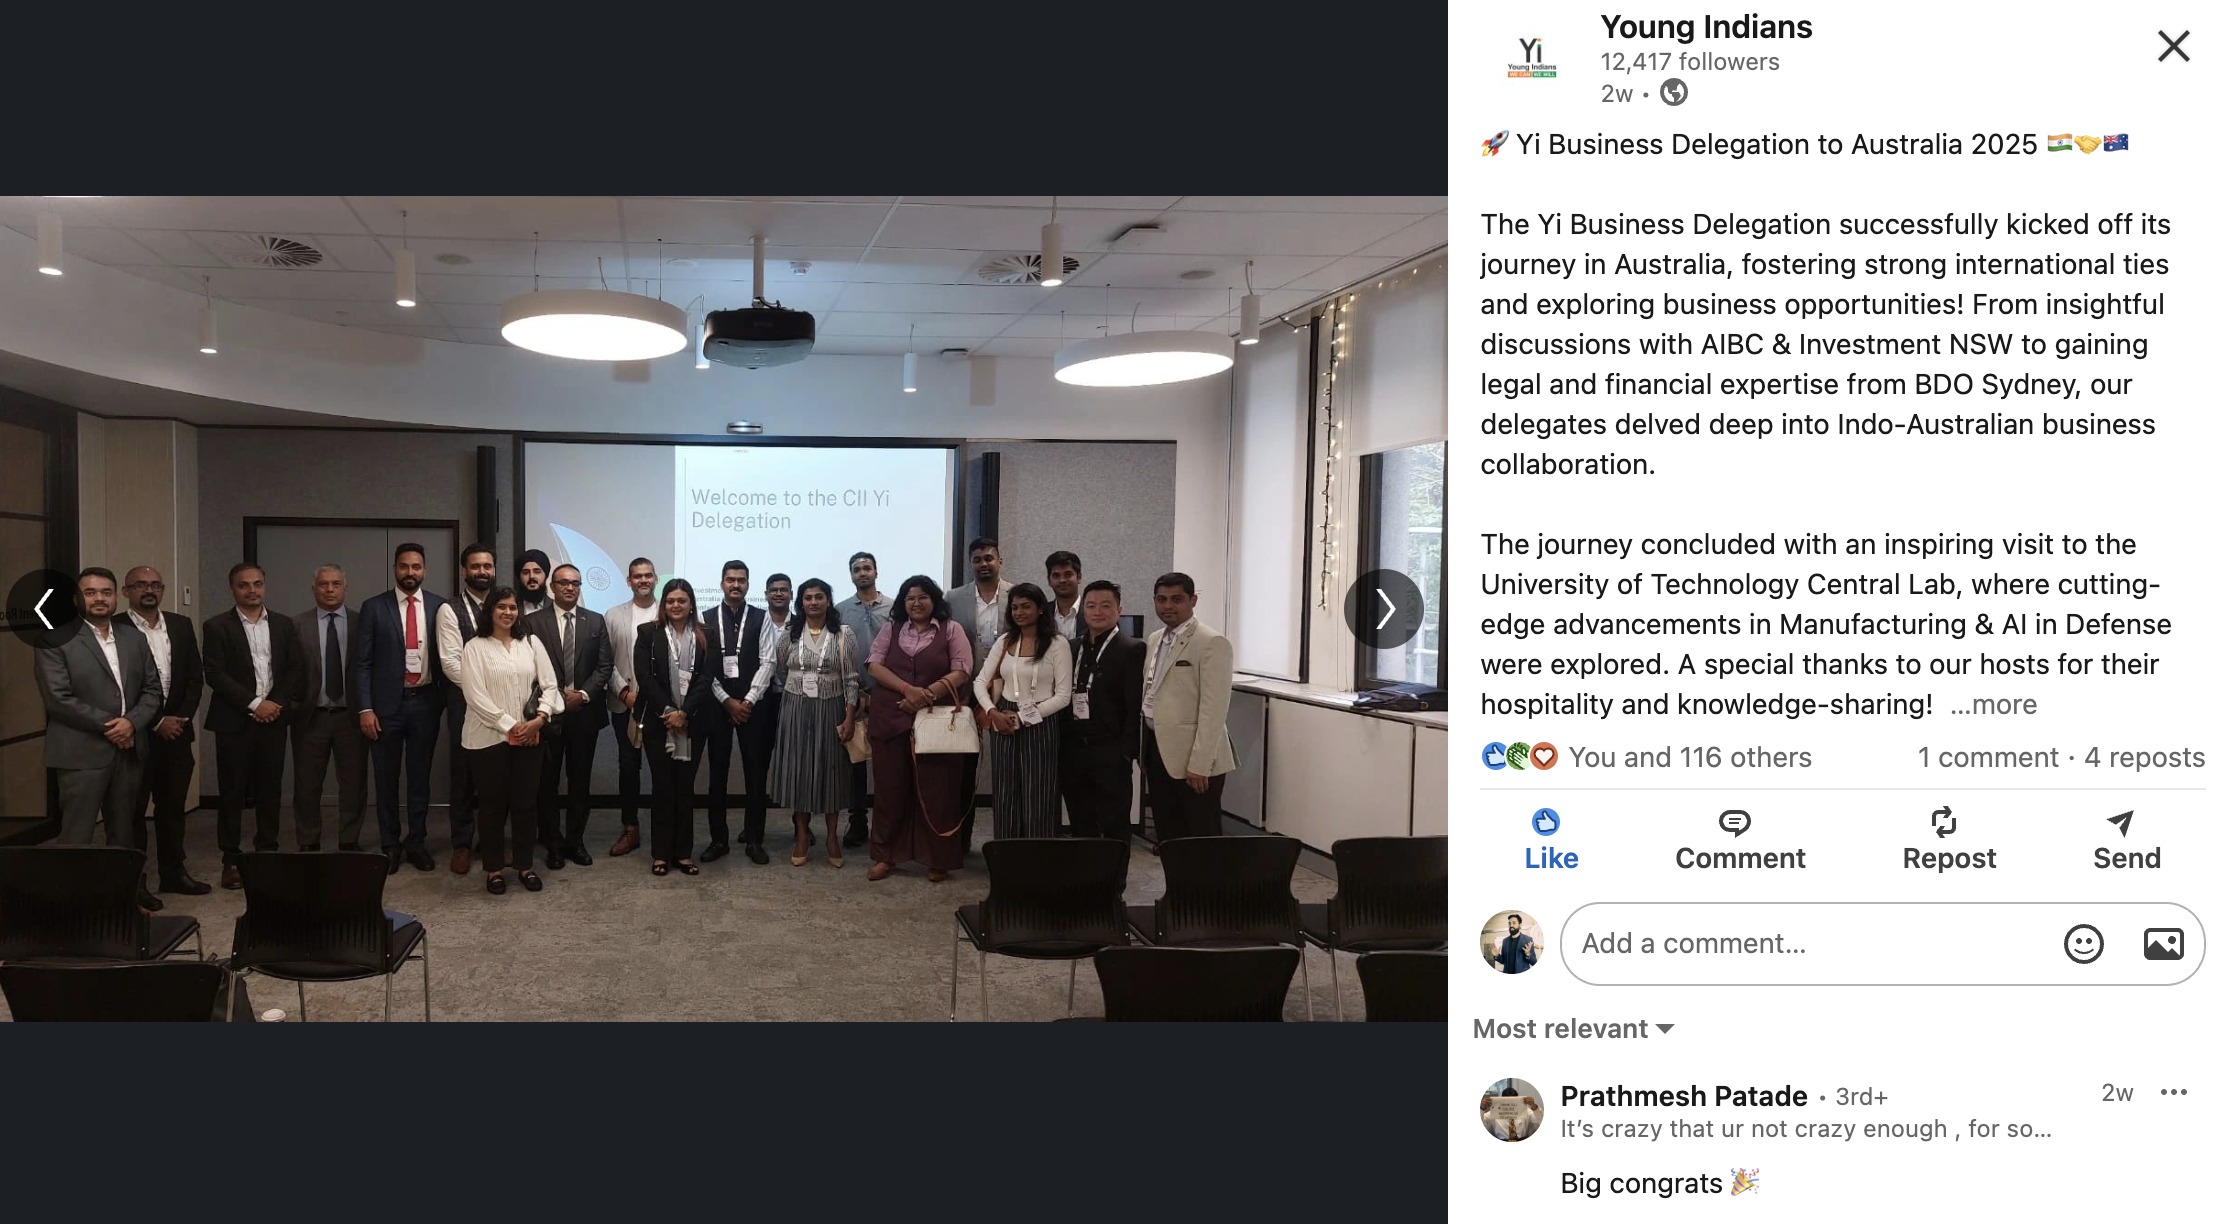Click the public visibility globe icon
The image size is (2228, 1224).
coord(1673,93)
